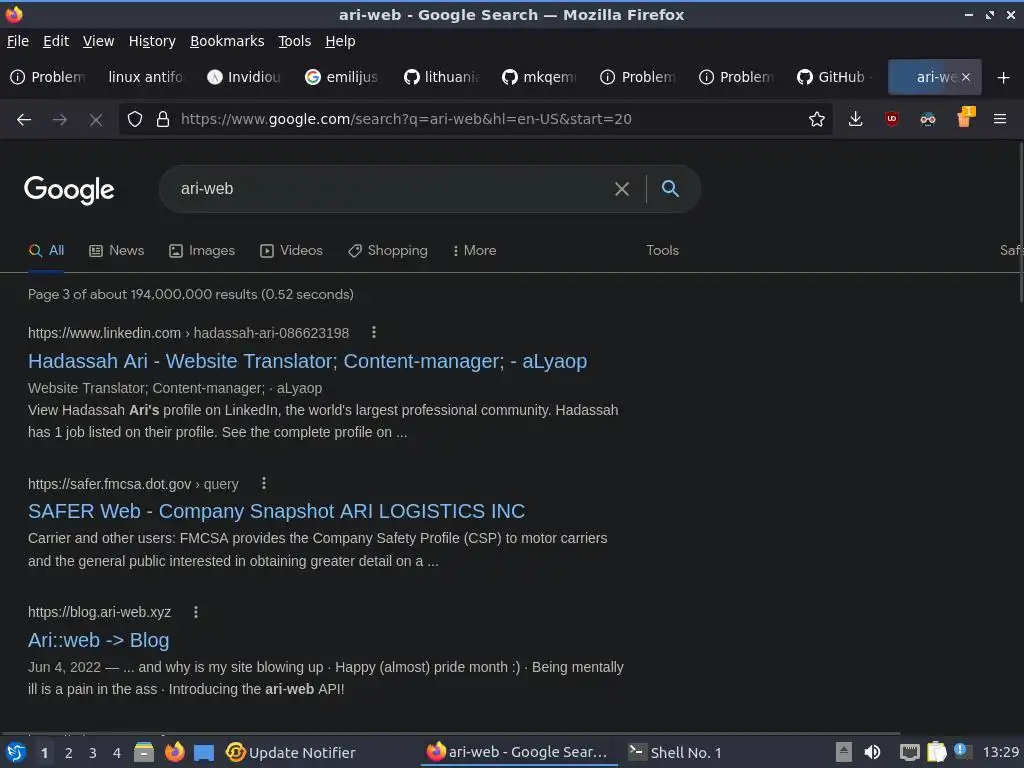Screen dimensions: 1024x768
Task: Open the Help menu
Action: [x=340, y=41]
